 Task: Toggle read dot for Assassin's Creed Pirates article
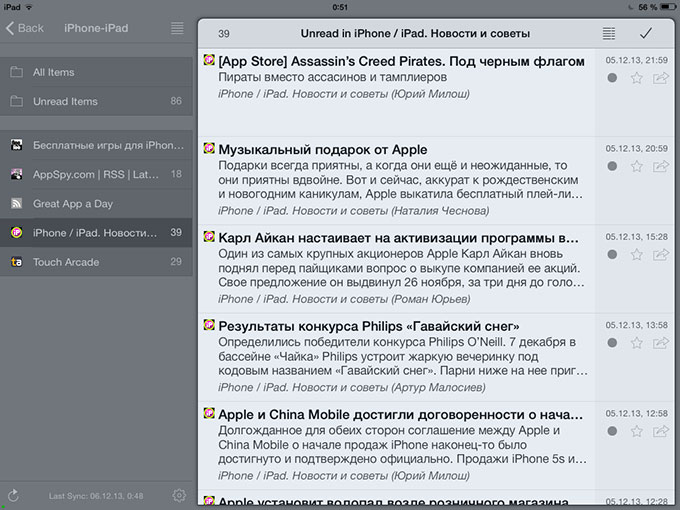tap(612, 78)
